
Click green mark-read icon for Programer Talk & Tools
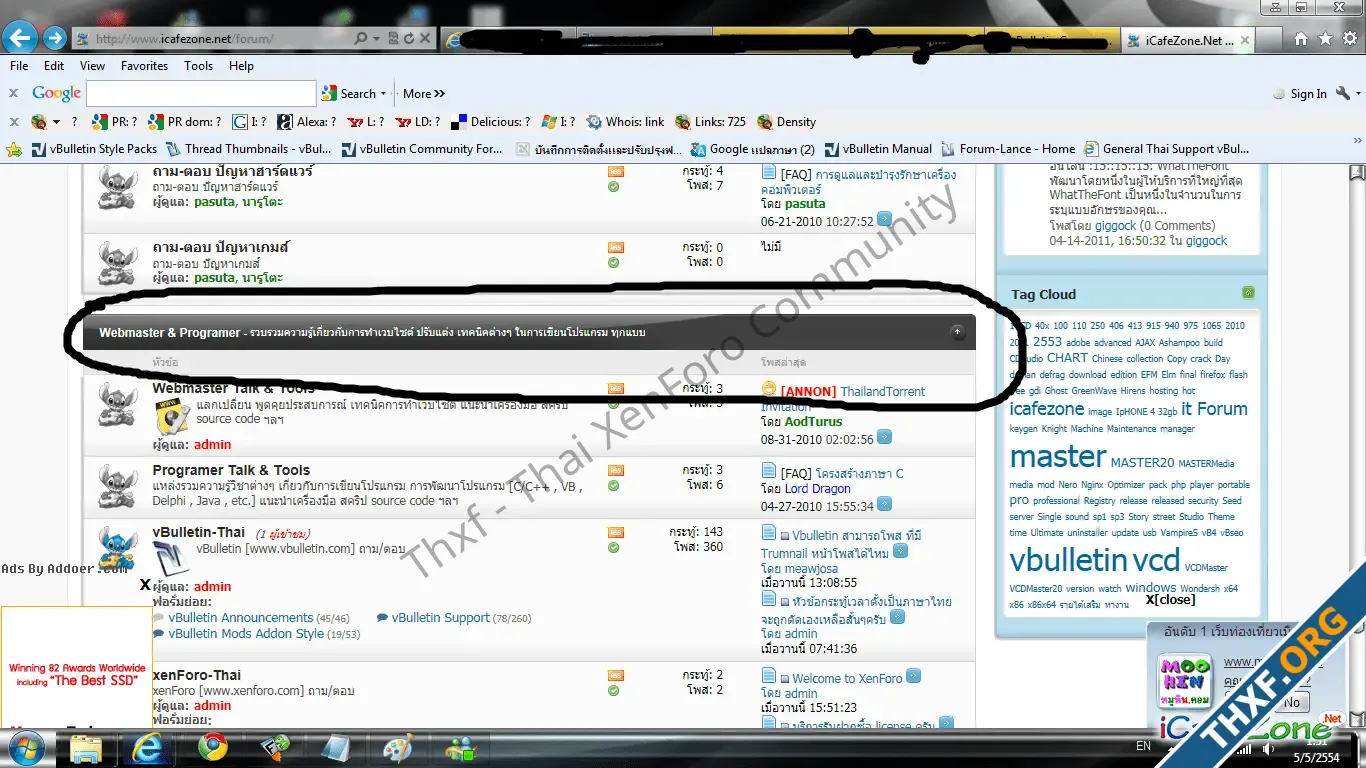614,485
